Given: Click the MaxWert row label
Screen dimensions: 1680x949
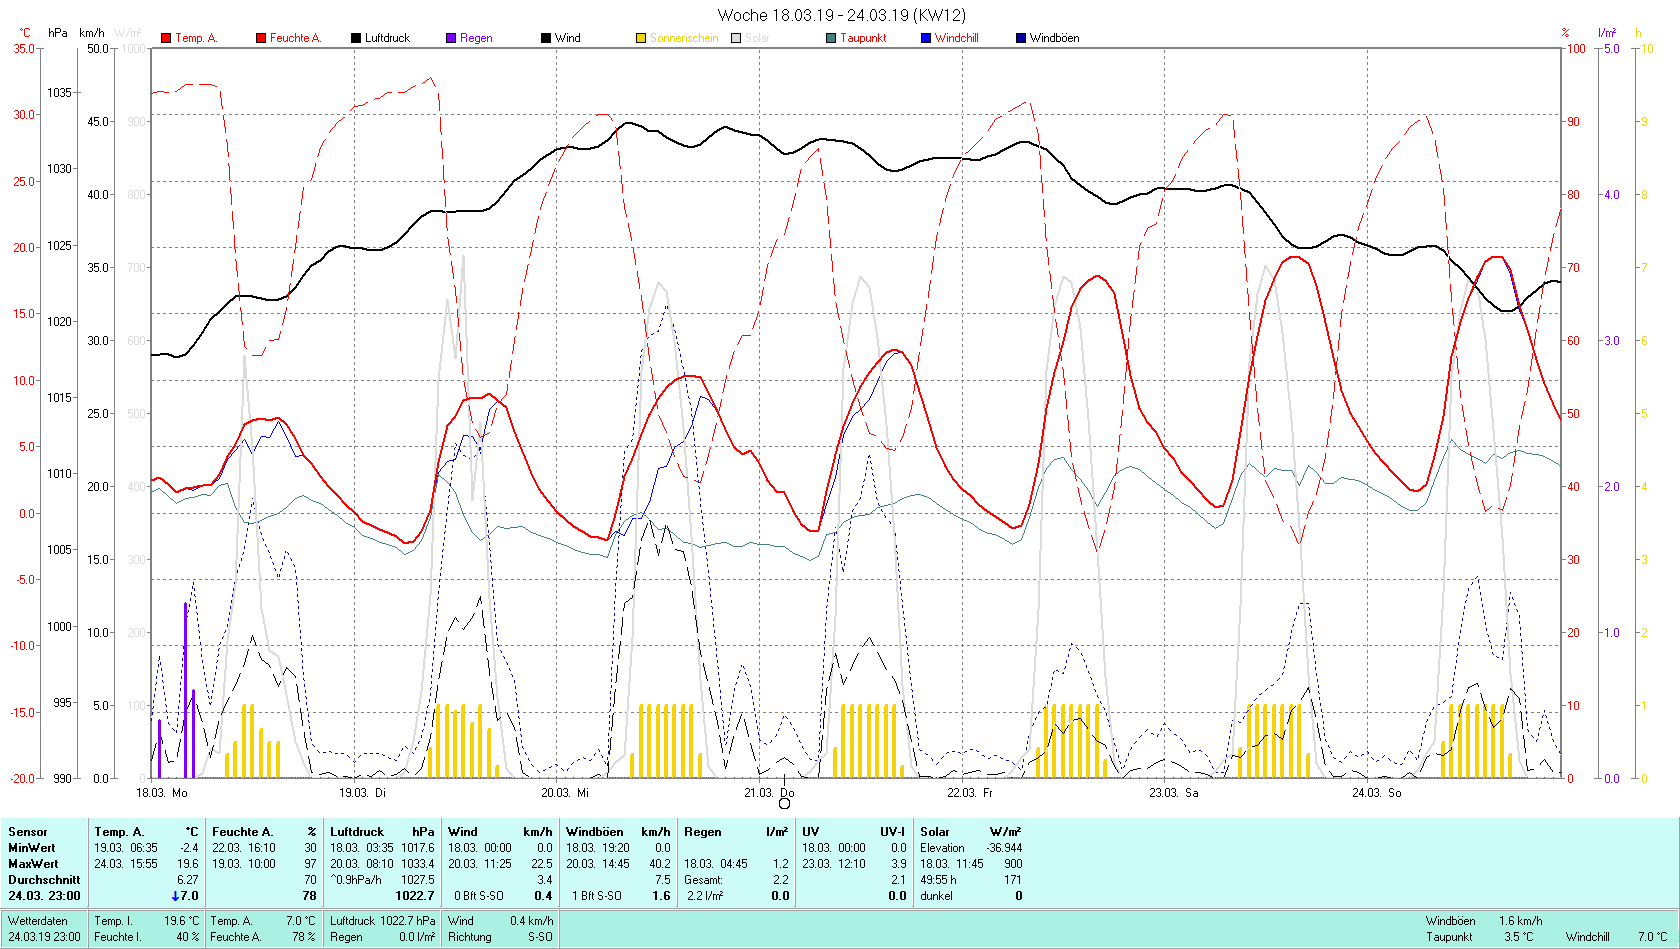Looking at the screenshot, I should click(x=33, y=864).
